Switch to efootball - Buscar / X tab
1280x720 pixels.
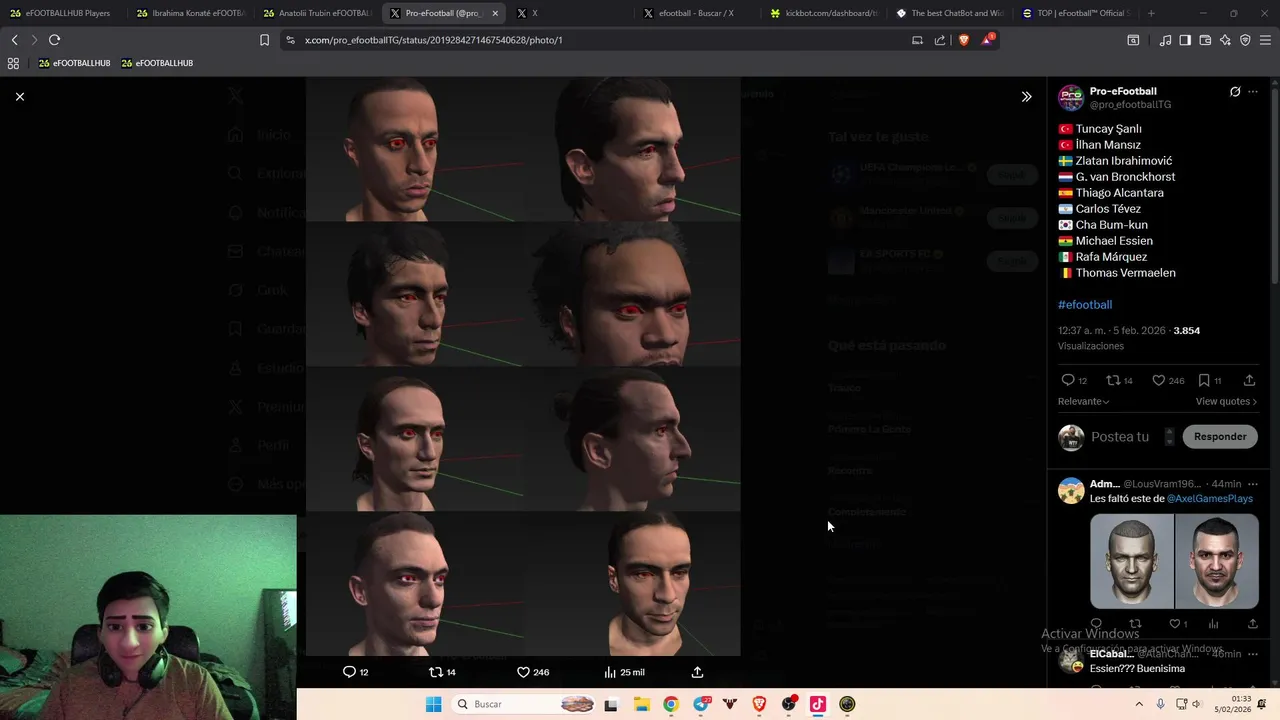[696, 13]
